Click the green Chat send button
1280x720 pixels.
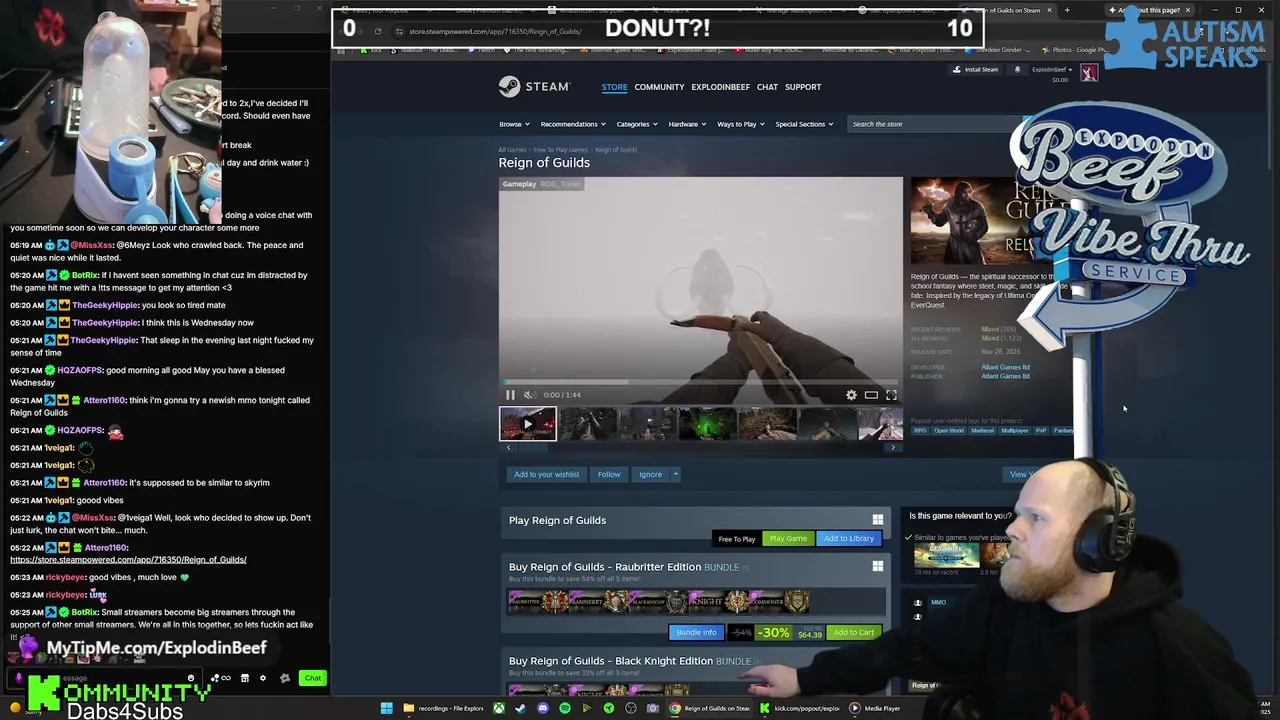point(313,678)
